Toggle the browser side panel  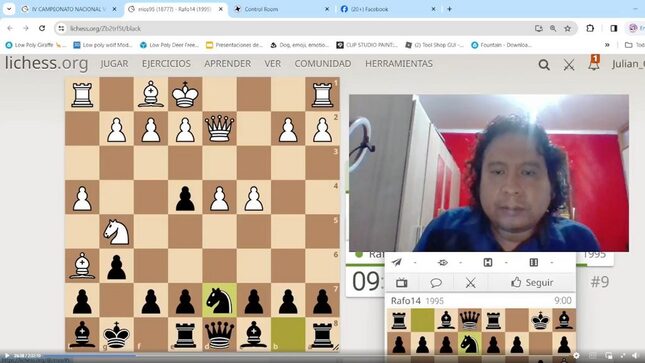coord(614,28)
